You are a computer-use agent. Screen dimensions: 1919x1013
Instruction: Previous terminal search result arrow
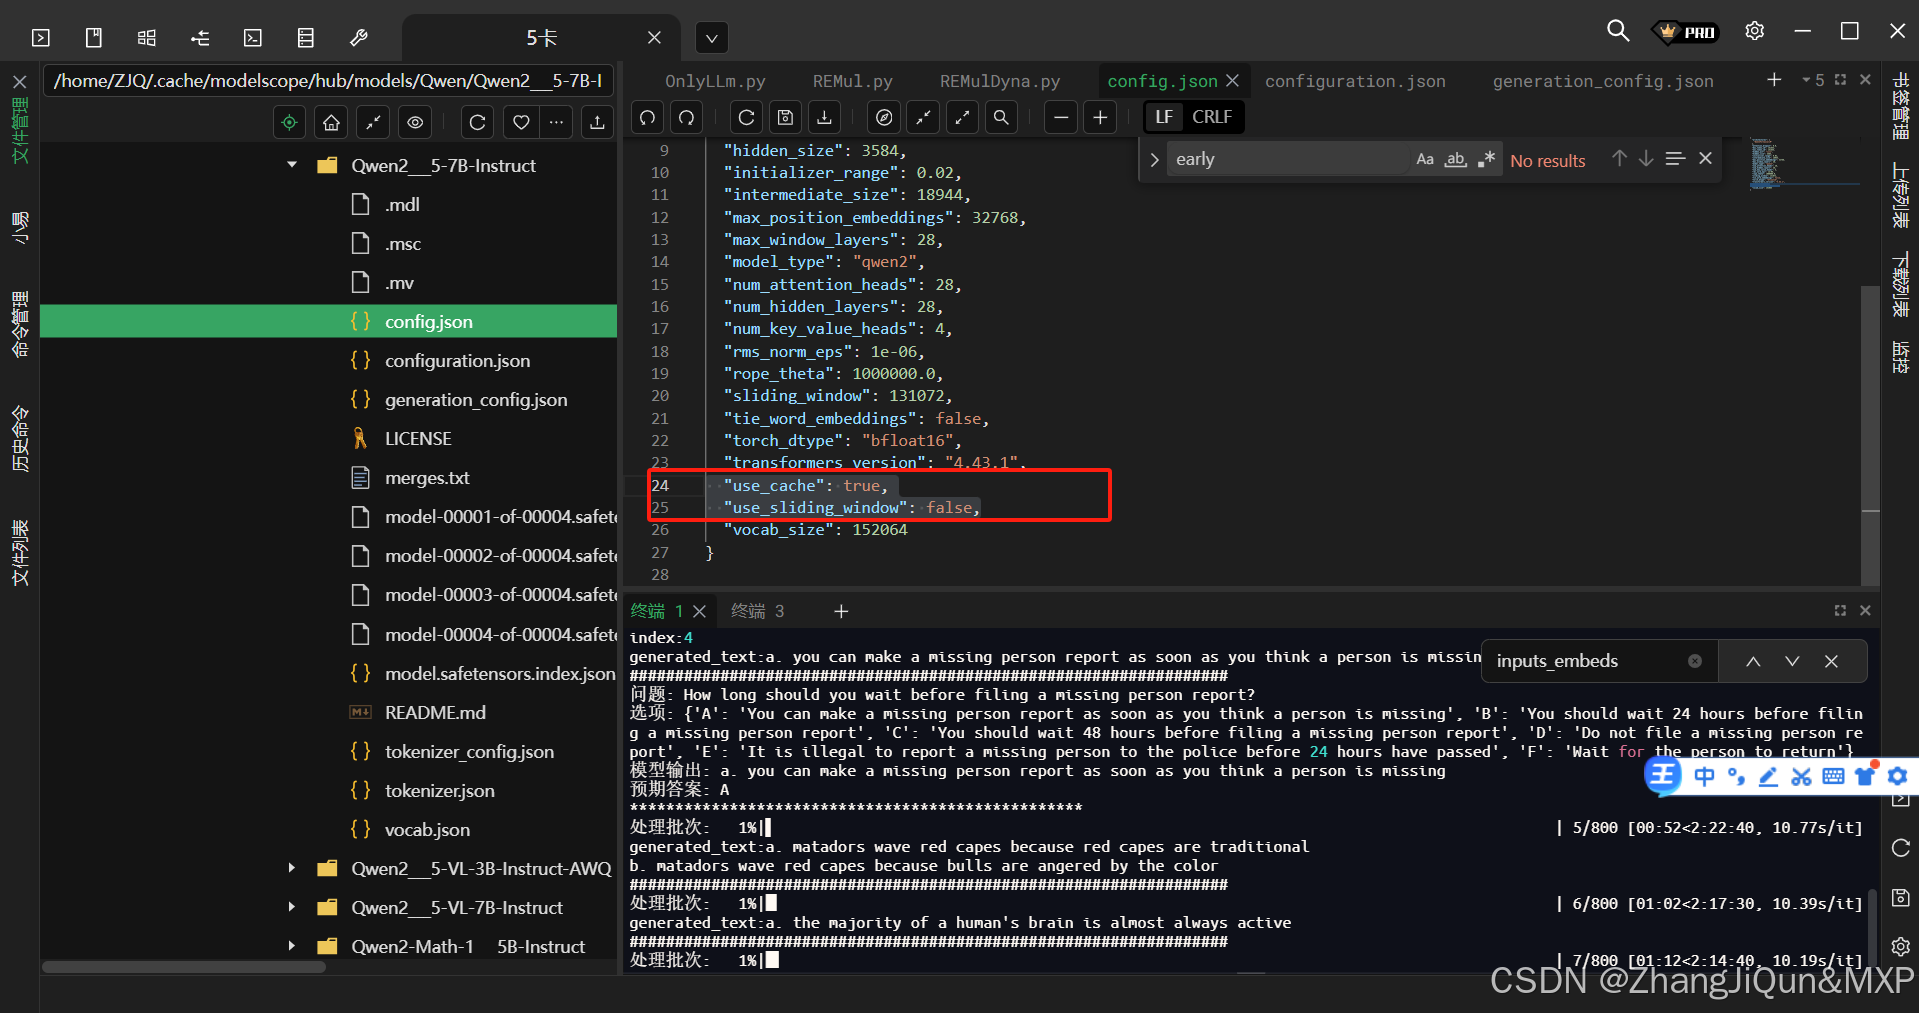tap(1753, 661)
